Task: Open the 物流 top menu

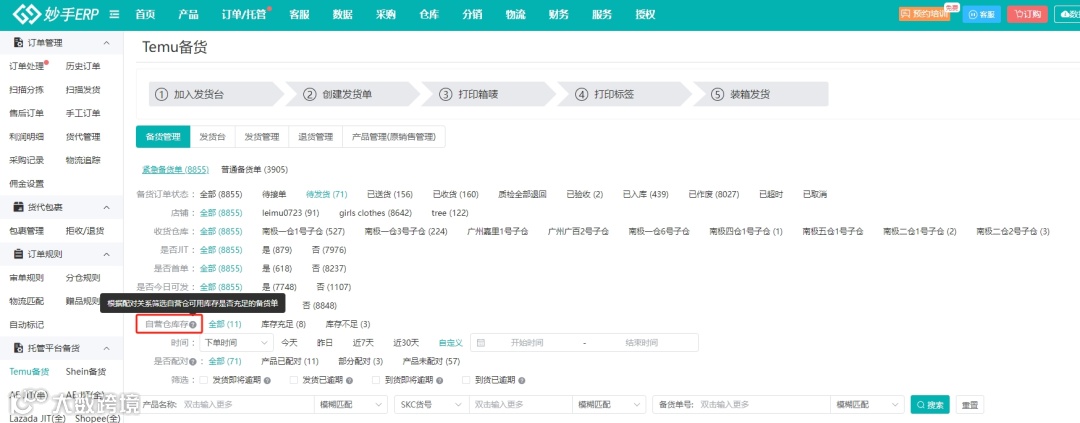Action: (x=515, y=14)
